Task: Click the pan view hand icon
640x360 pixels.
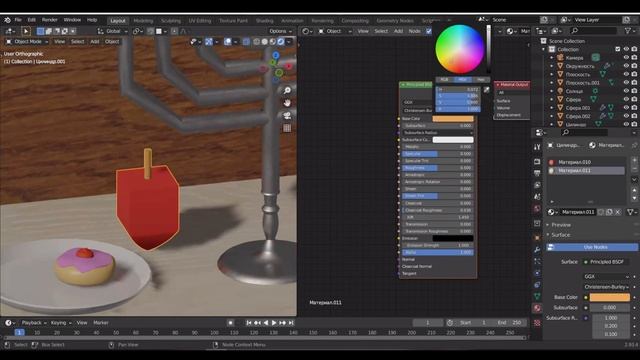Action: 287,103
